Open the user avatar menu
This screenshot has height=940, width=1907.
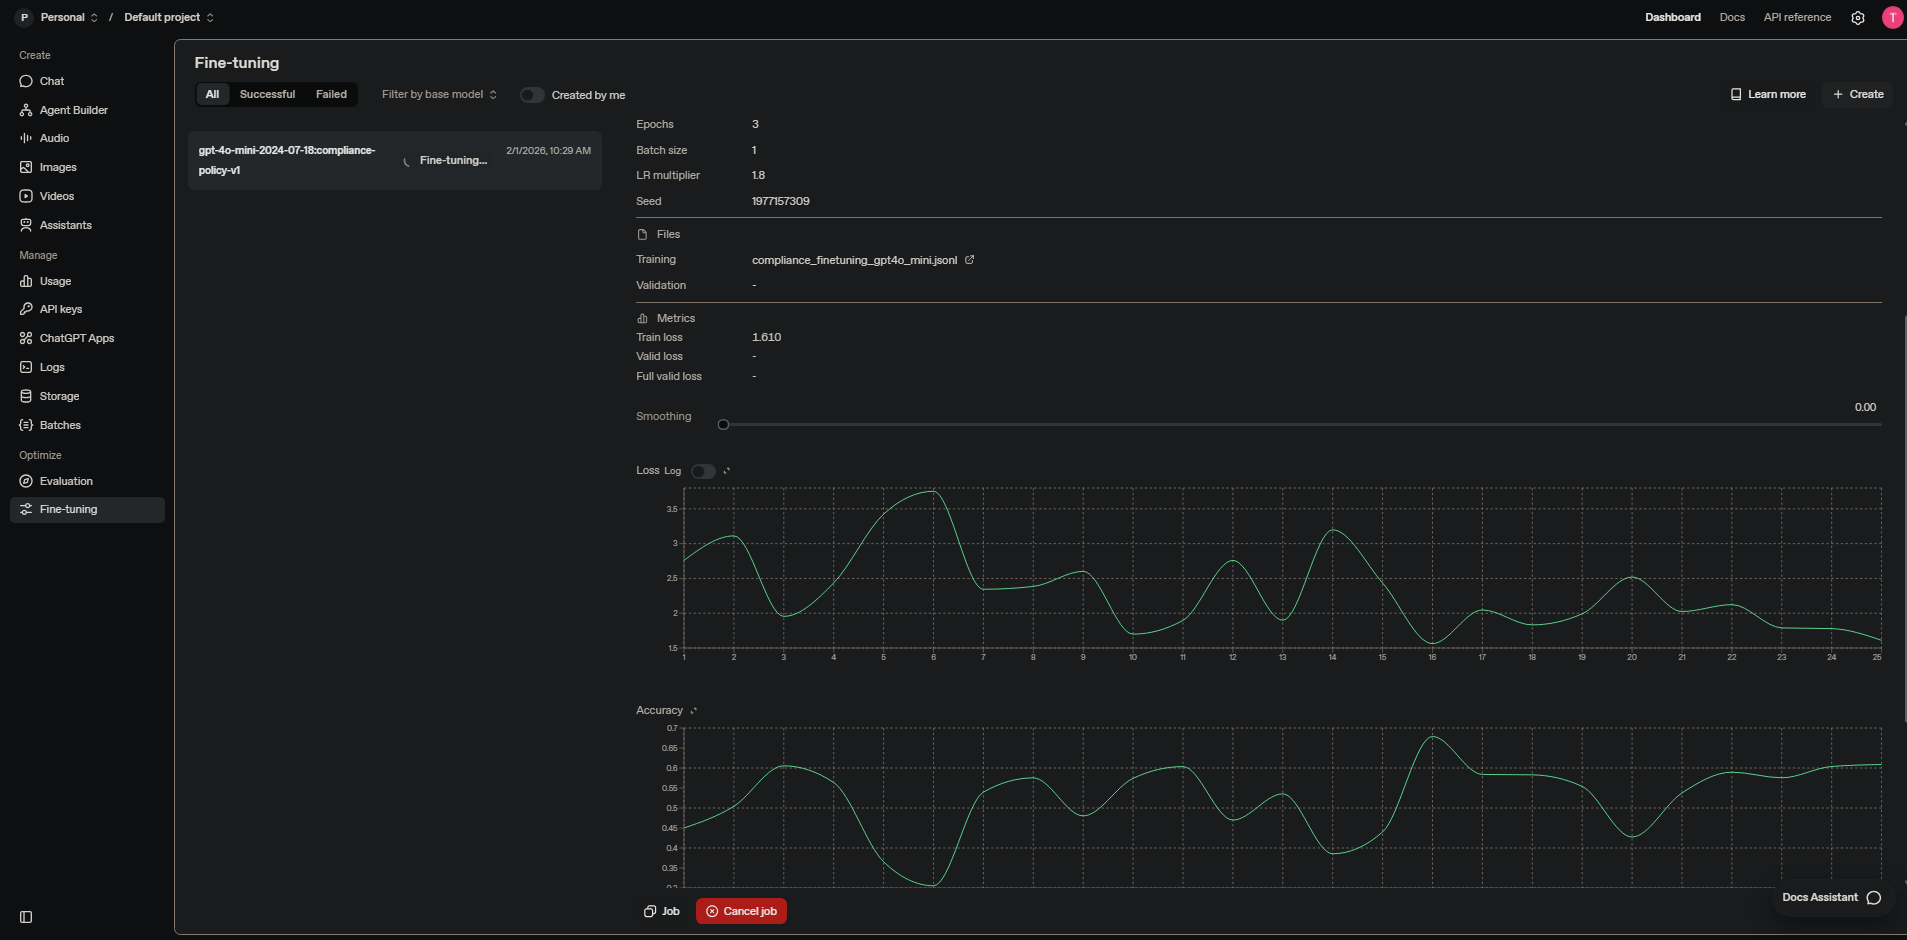(x=1892, y=18)
